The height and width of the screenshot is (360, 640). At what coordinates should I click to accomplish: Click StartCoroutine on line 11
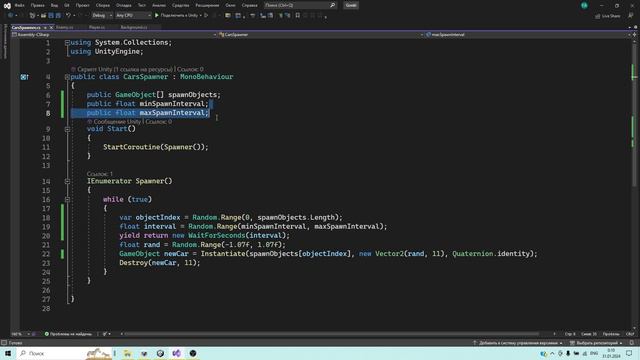pos(131,147)
